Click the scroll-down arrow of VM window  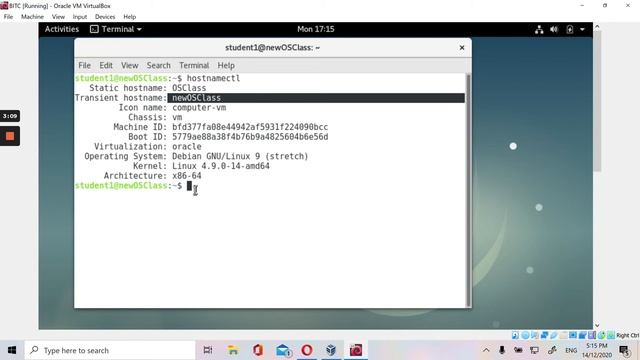click(597, 325)
